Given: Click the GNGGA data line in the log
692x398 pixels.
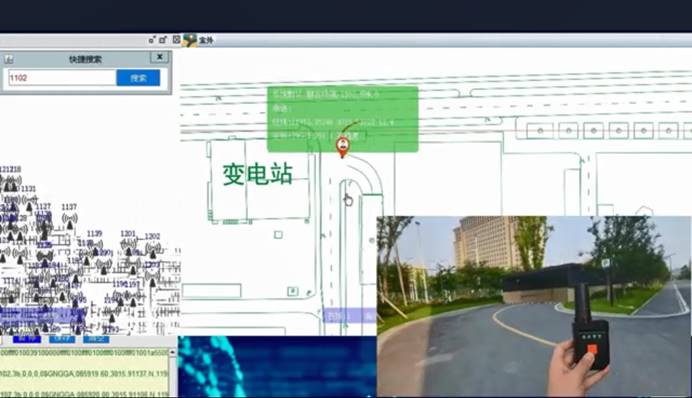Looking at the screenshot, I should [x=84, y=373].
